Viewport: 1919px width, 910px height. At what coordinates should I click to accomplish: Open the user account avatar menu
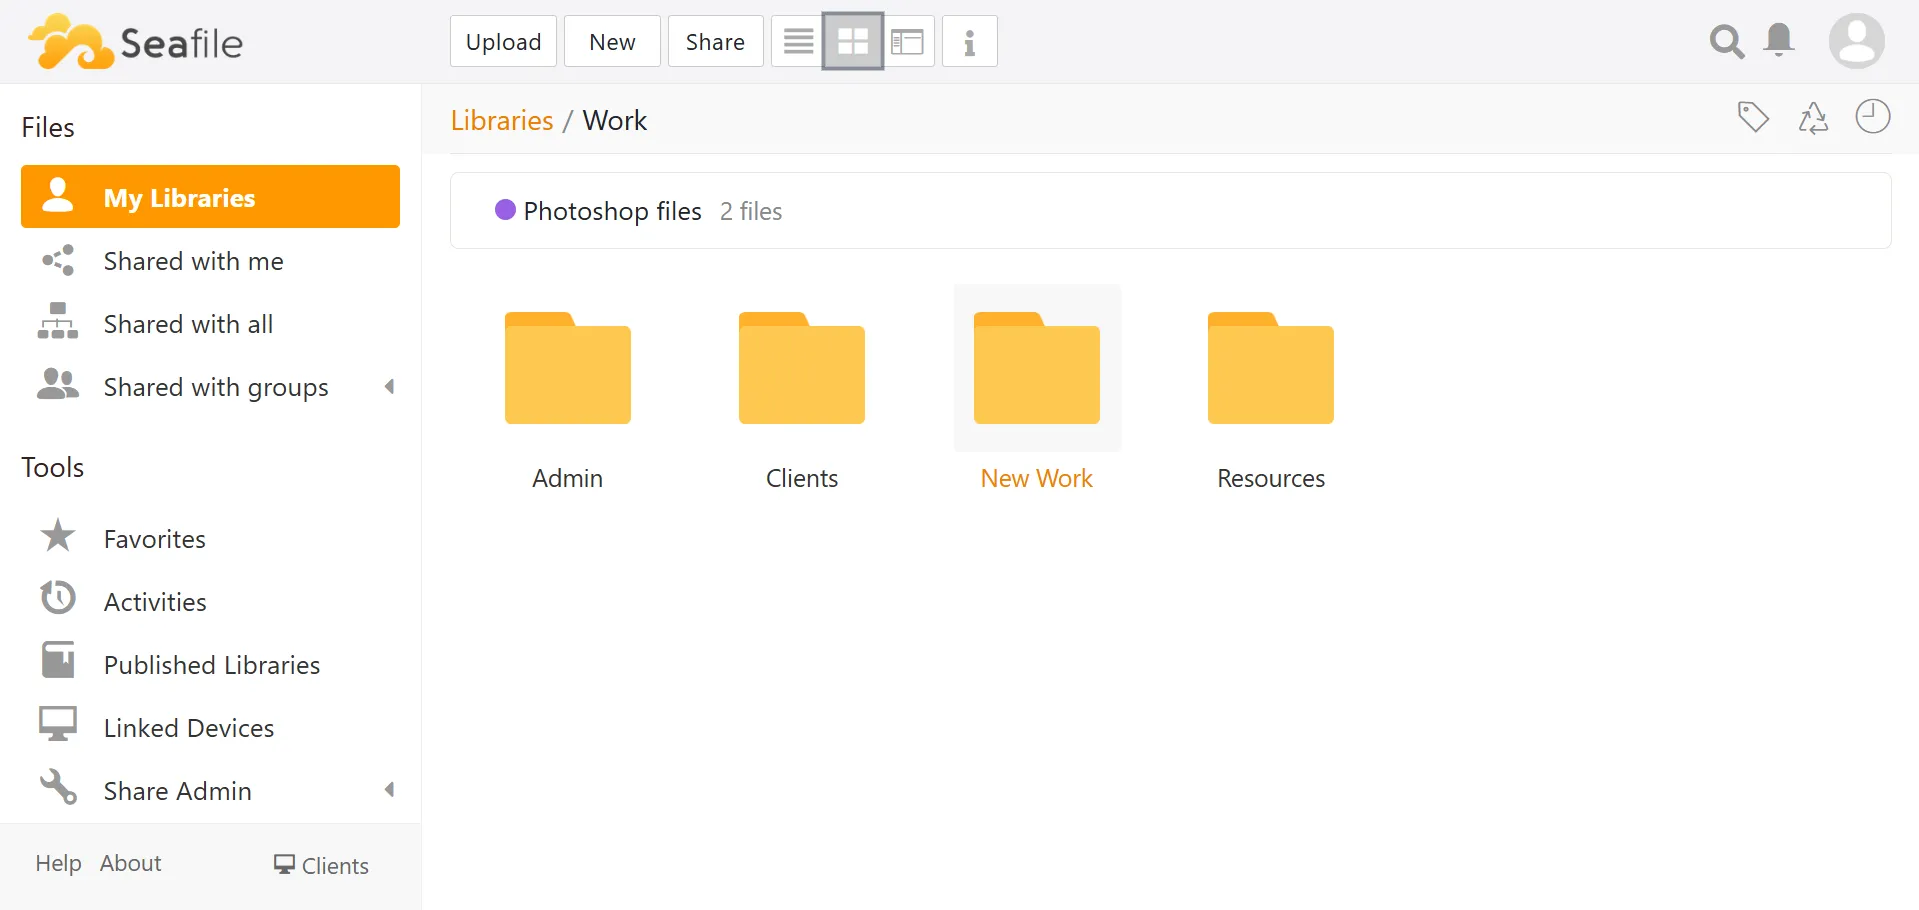click(1856, 41)
